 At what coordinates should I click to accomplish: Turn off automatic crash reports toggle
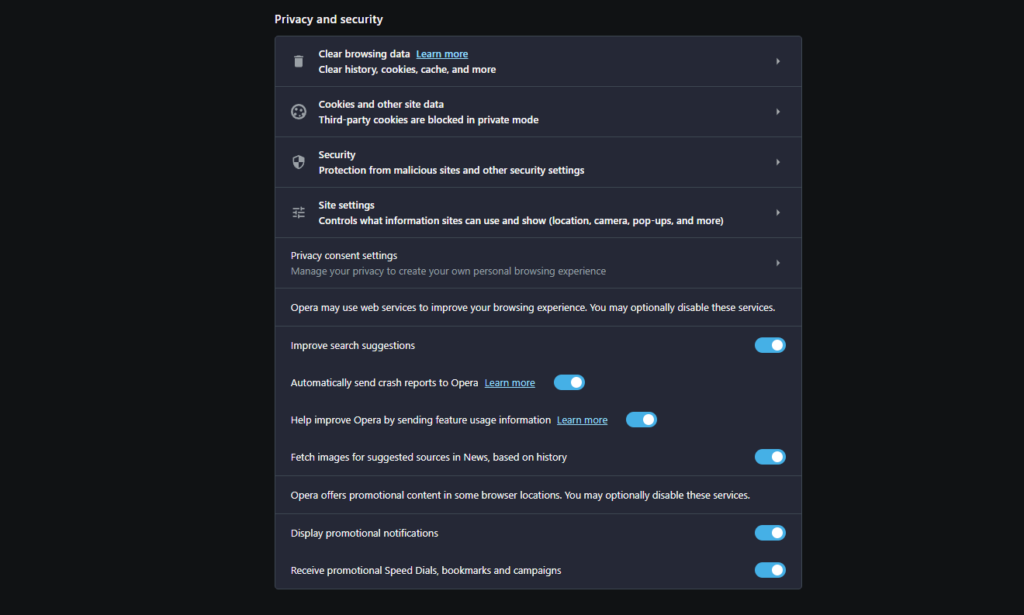[x=569, y=382]
